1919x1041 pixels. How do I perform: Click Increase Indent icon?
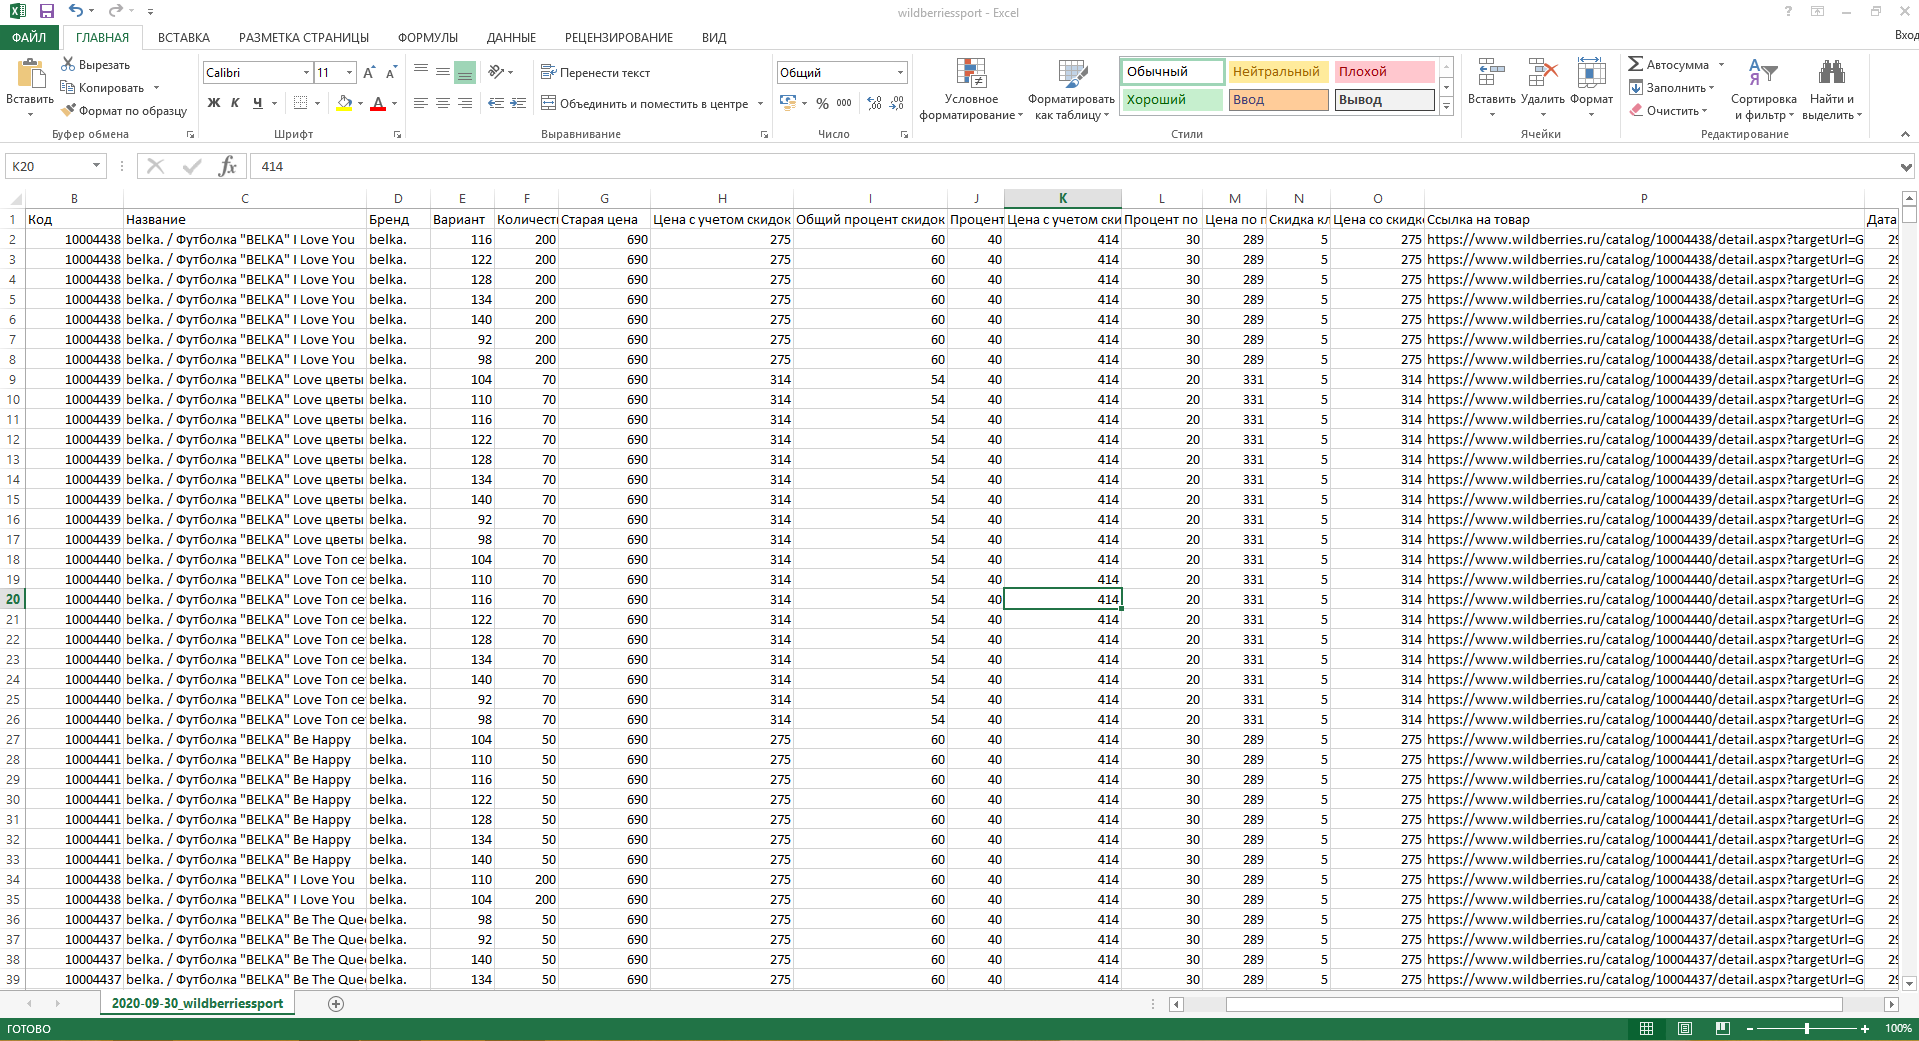pyautogui.click(x=518, y=103)
